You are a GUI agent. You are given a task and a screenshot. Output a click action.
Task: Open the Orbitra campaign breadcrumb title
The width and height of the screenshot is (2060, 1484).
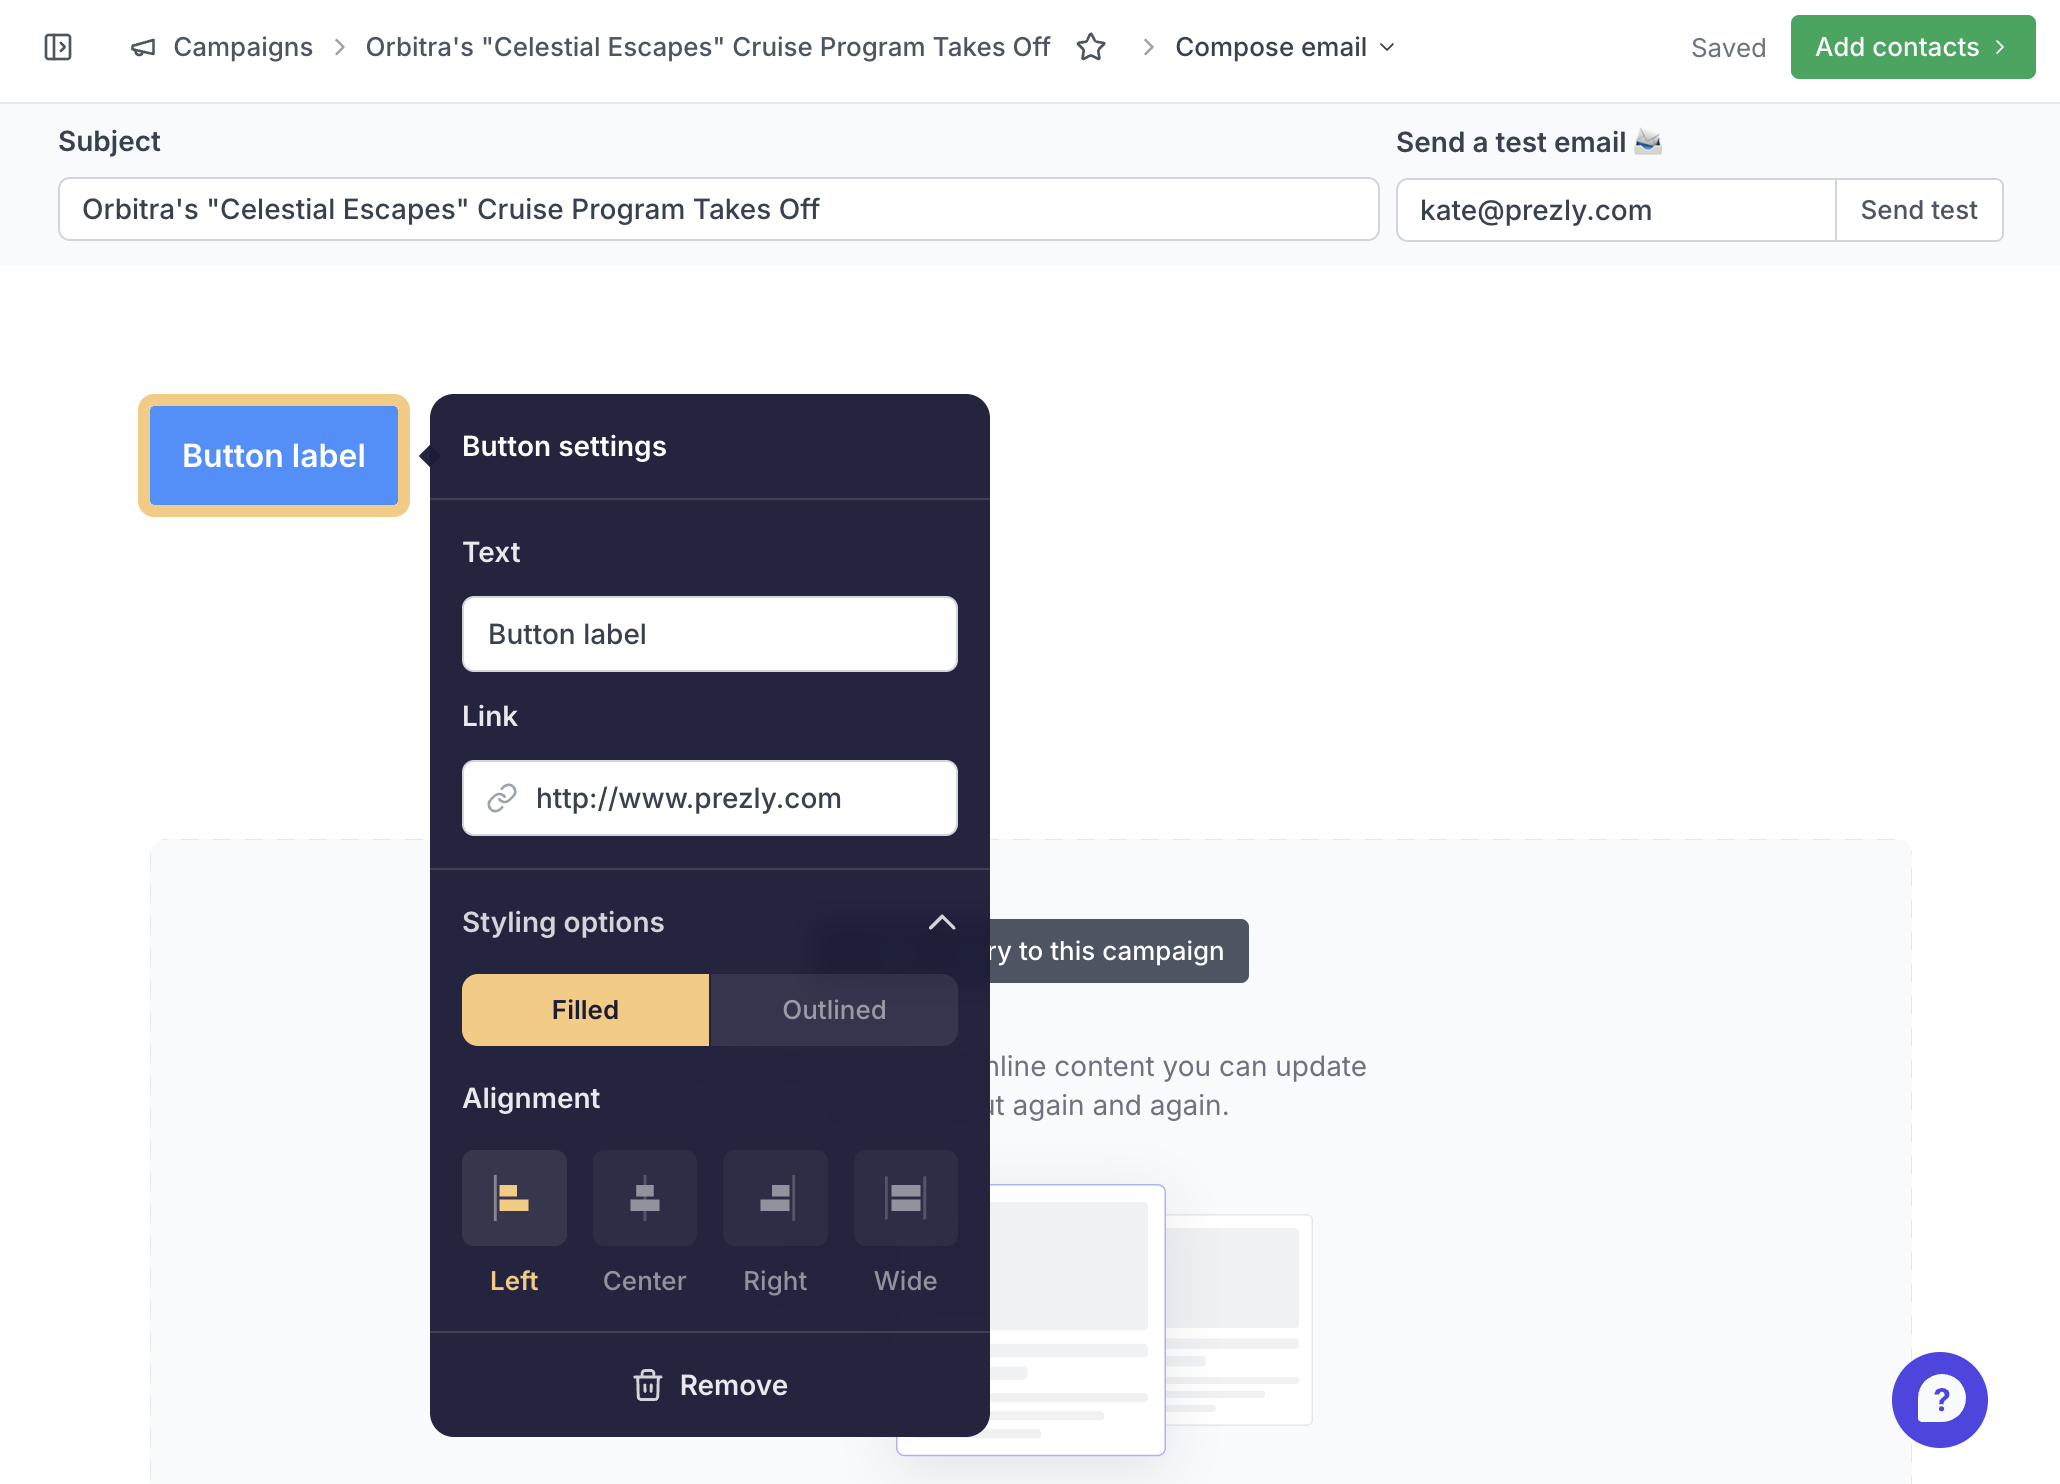tap(708, 47)
